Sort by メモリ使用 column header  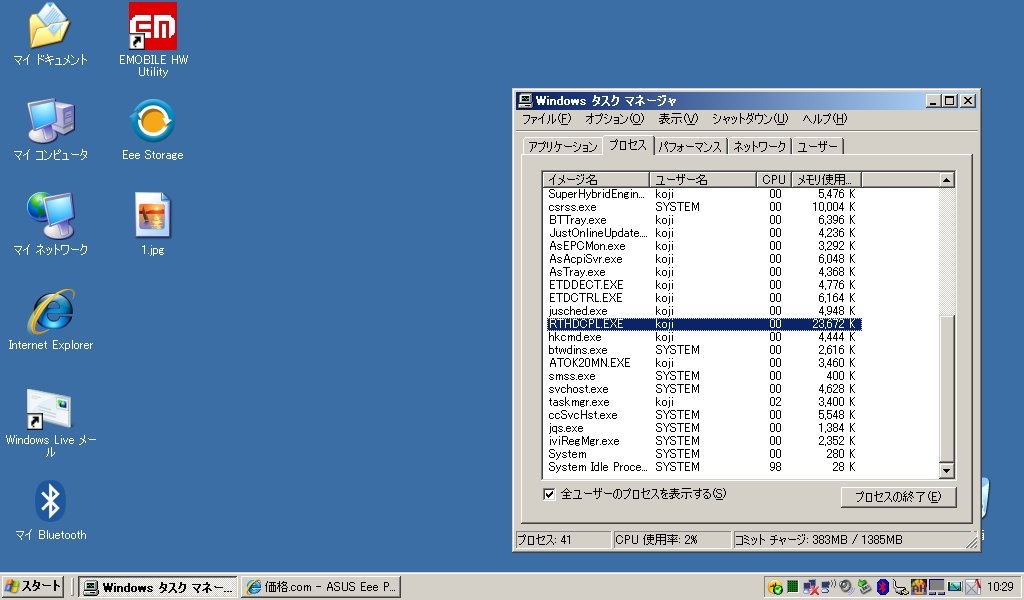pyautogui.click(x=826, y=180)
